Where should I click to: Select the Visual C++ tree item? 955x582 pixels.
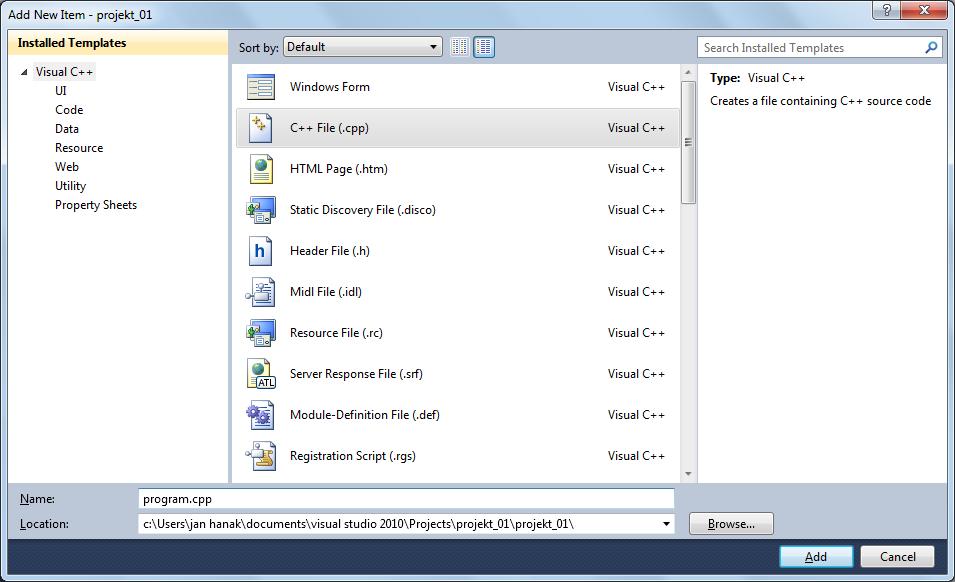(x=64, y=72)
